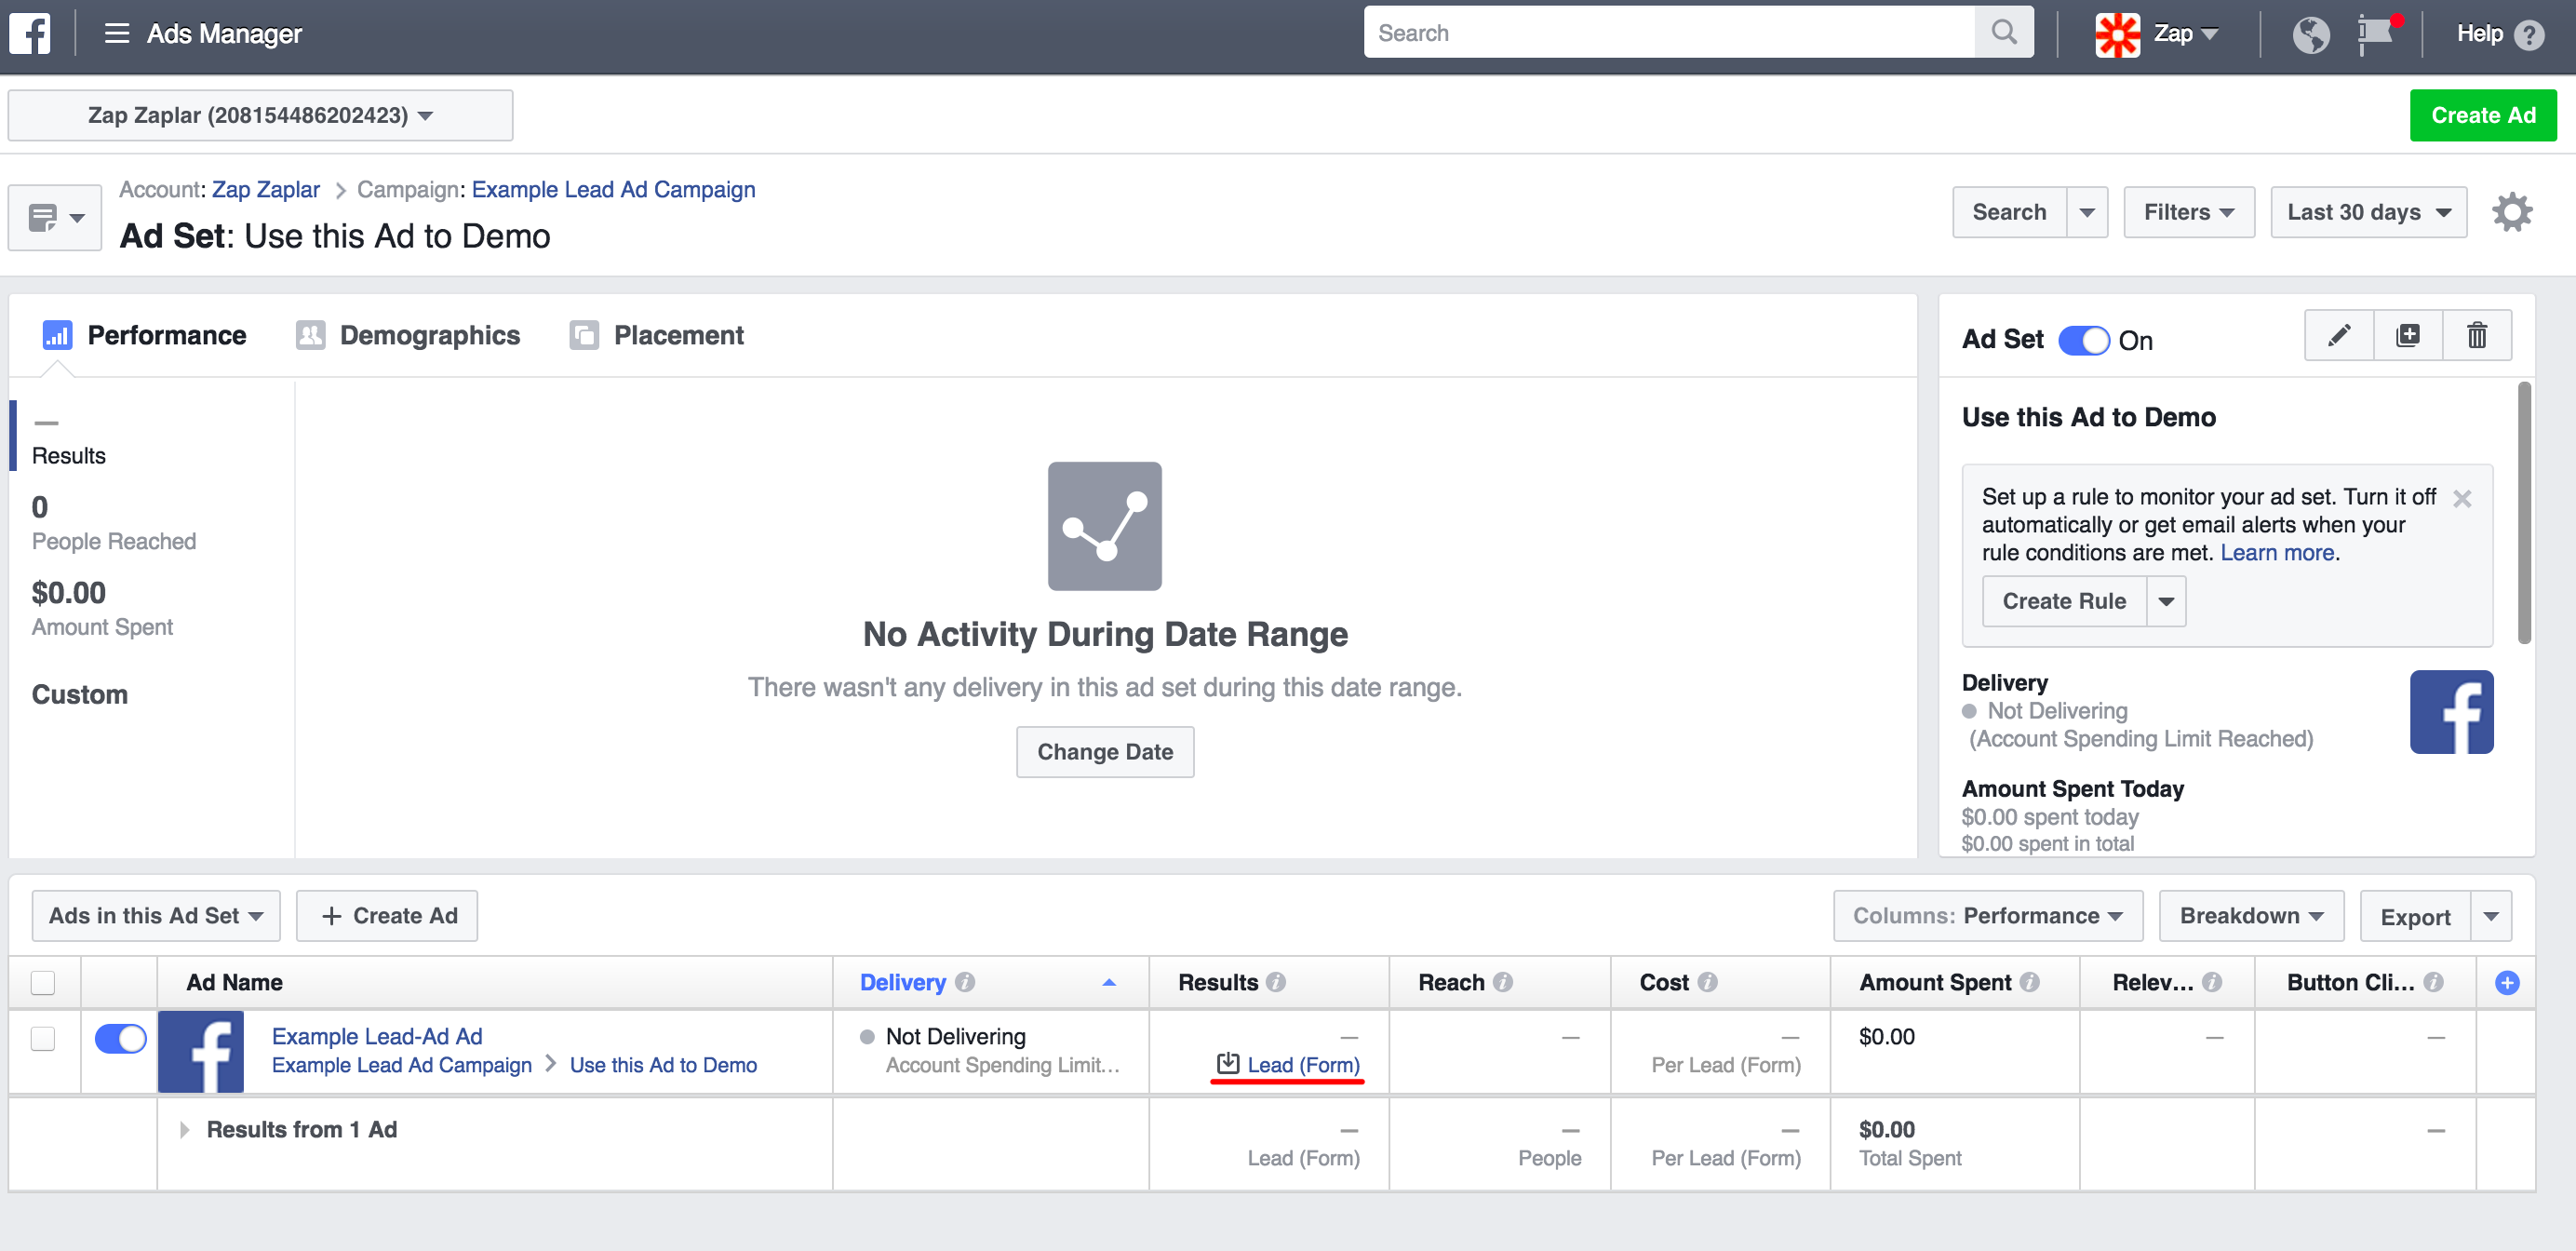Open the Breakdown dropdown
Screen dimensions: 2576x1251
(x=2251, y=915)
